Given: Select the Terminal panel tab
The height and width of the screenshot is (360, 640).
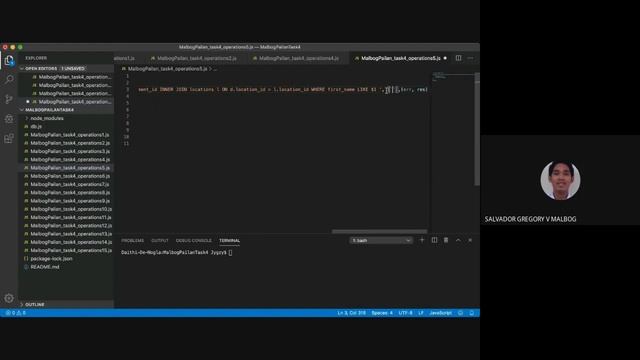Looking at the screenshot, I should click(229, 240).
